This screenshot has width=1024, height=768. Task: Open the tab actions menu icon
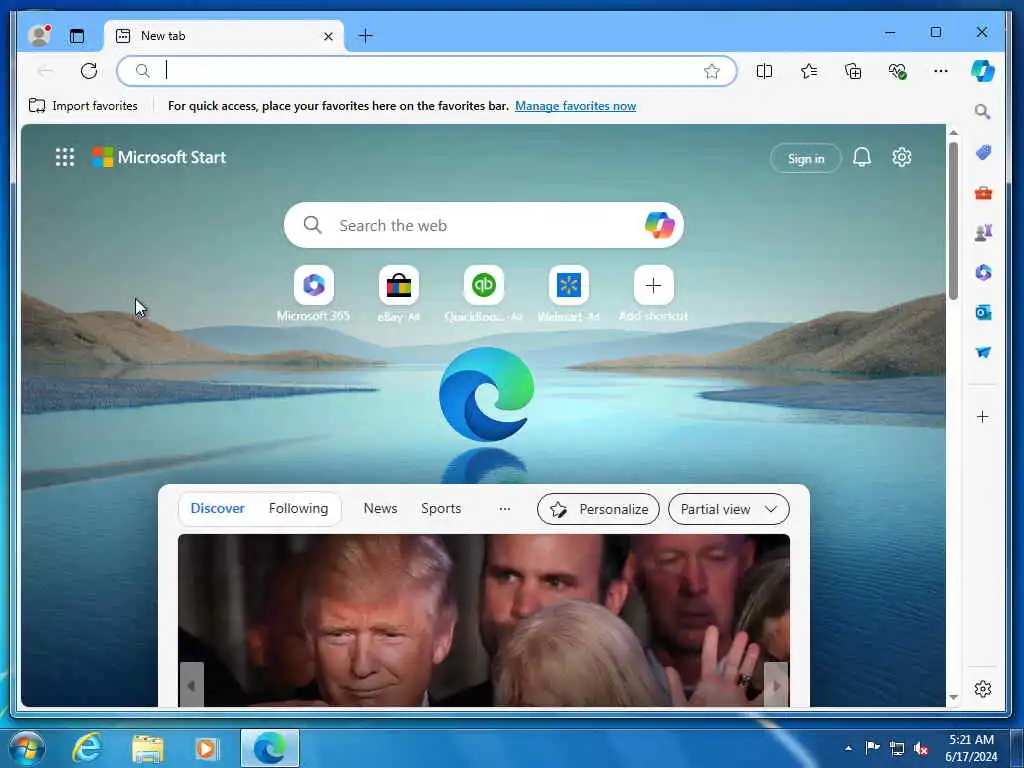tap(77, 36)
